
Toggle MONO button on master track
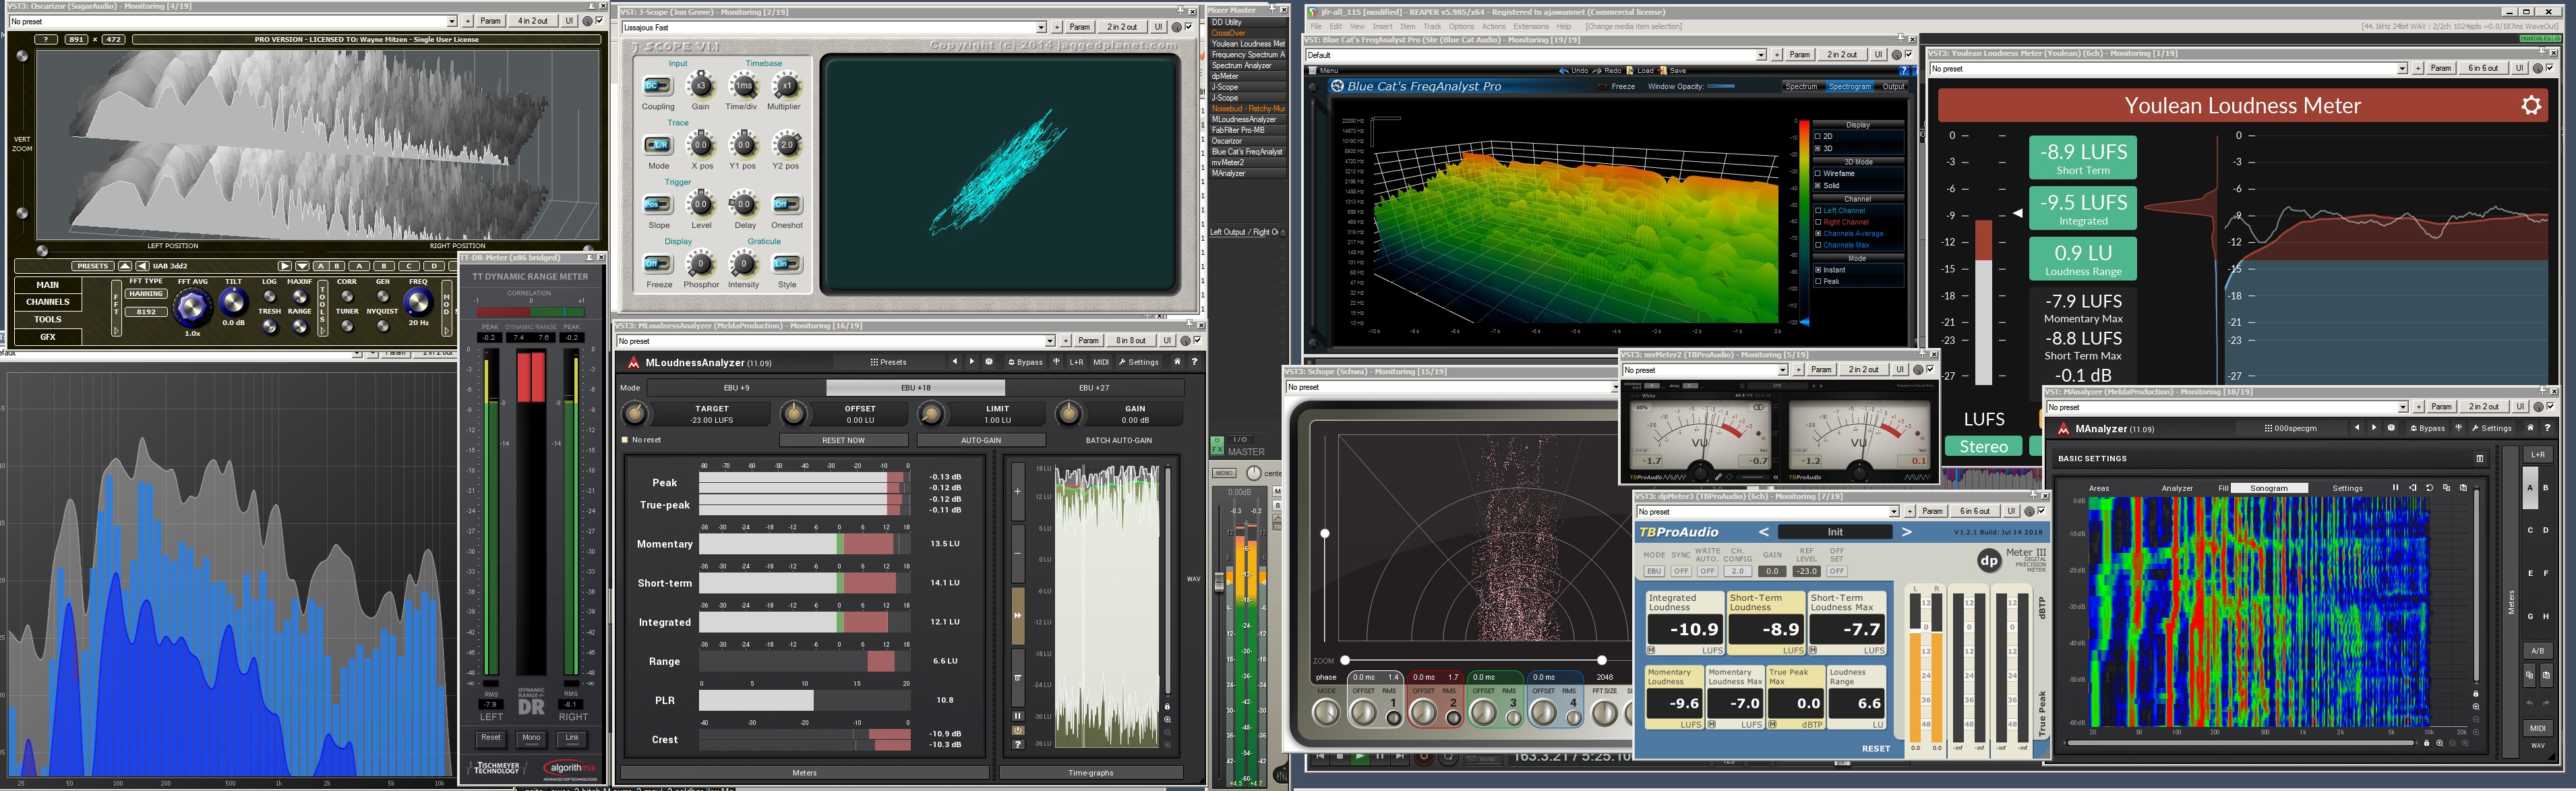pyautogui.click(x=1225, y=473)
